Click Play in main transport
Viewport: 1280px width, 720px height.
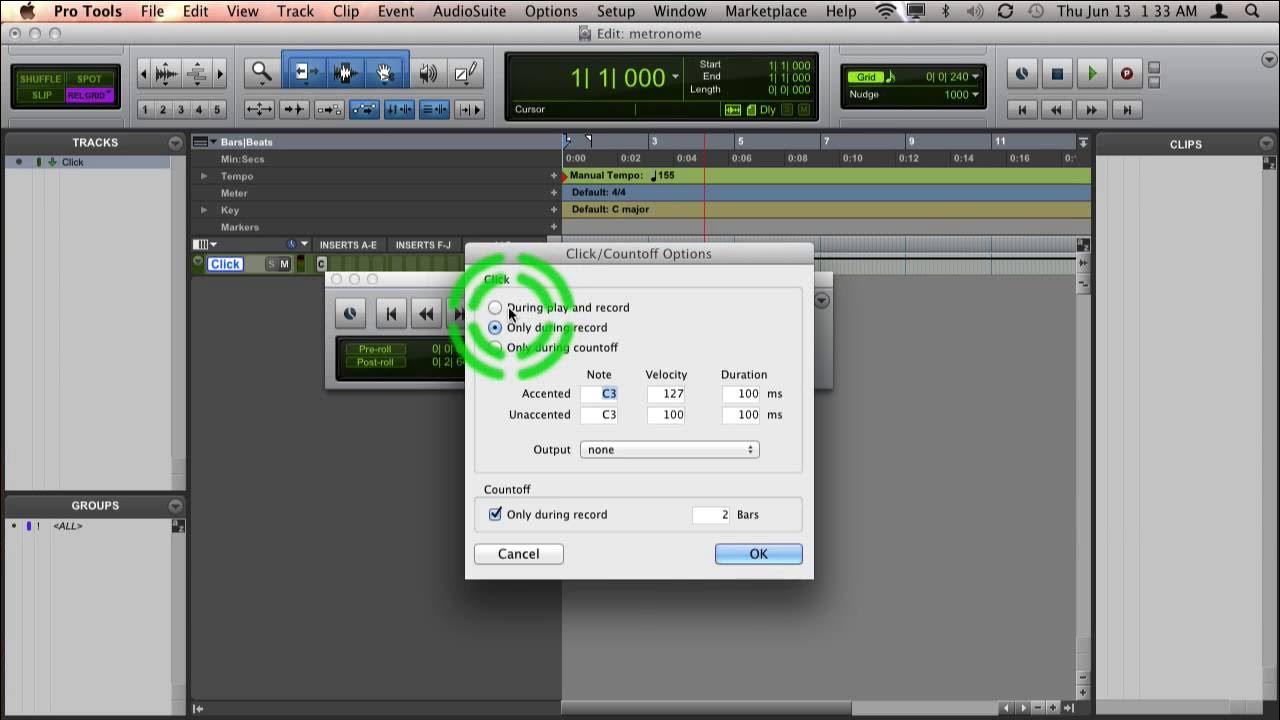click(x=1092, y=73)
